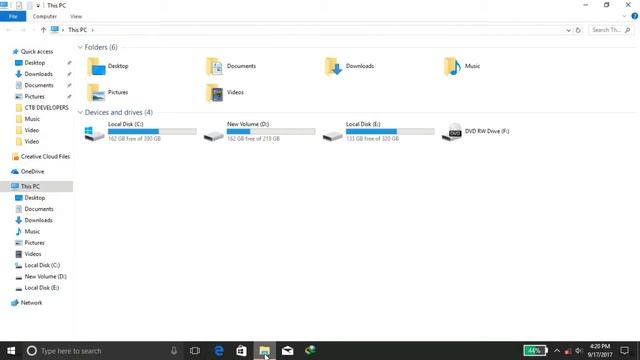Open the Quick Access Toolbar customize dropdown
This screenshot has width=640, height=360.
(38, 6)
